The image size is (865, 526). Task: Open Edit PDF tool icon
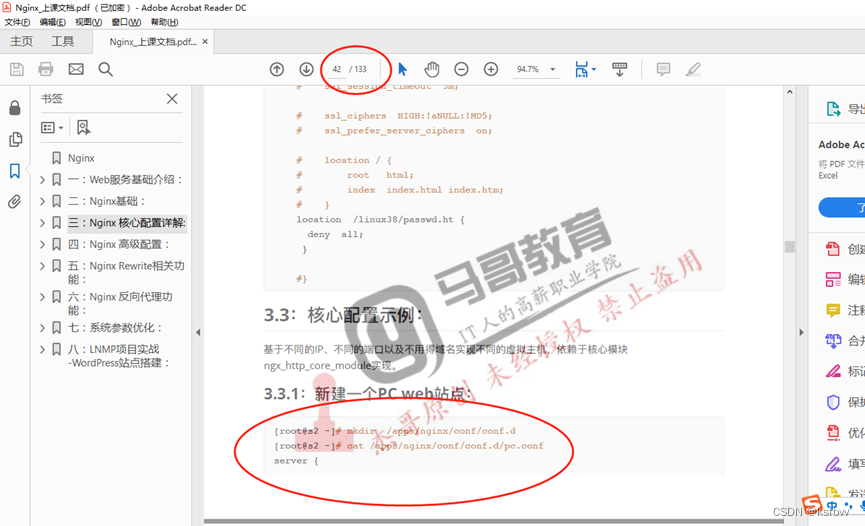[832, 279]
